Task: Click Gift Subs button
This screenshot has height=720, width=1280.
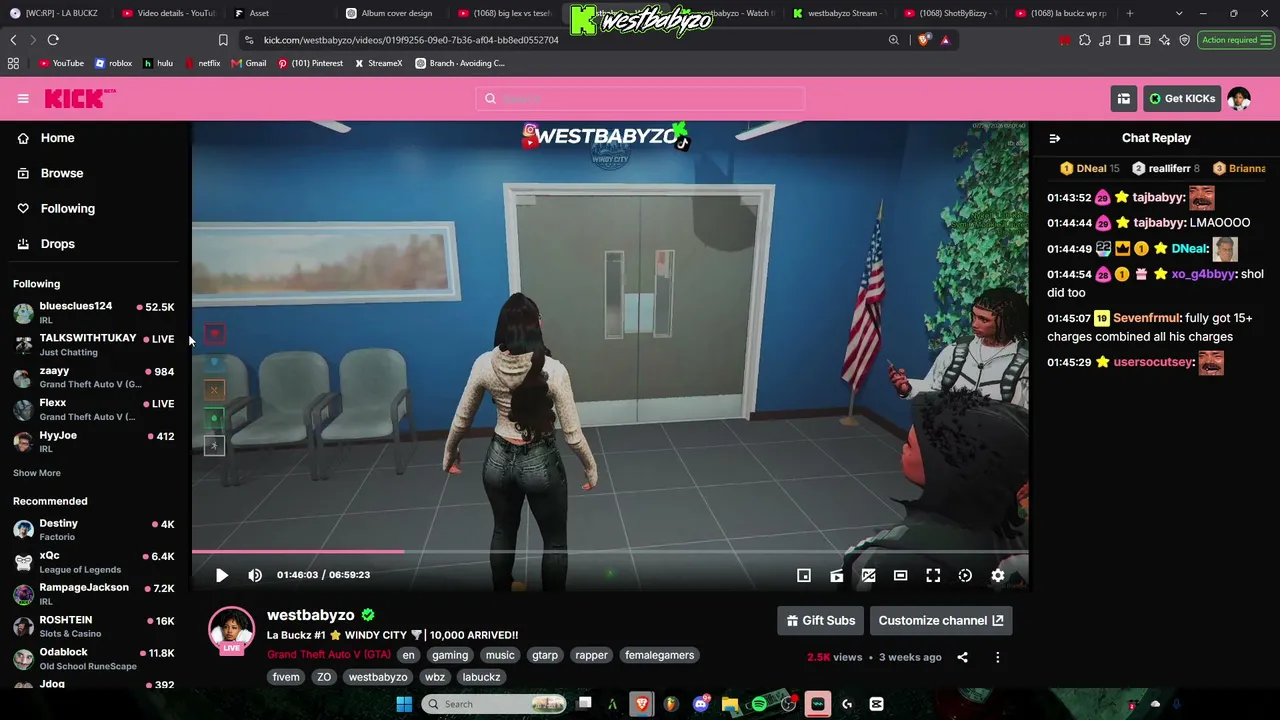Action: 820,620
